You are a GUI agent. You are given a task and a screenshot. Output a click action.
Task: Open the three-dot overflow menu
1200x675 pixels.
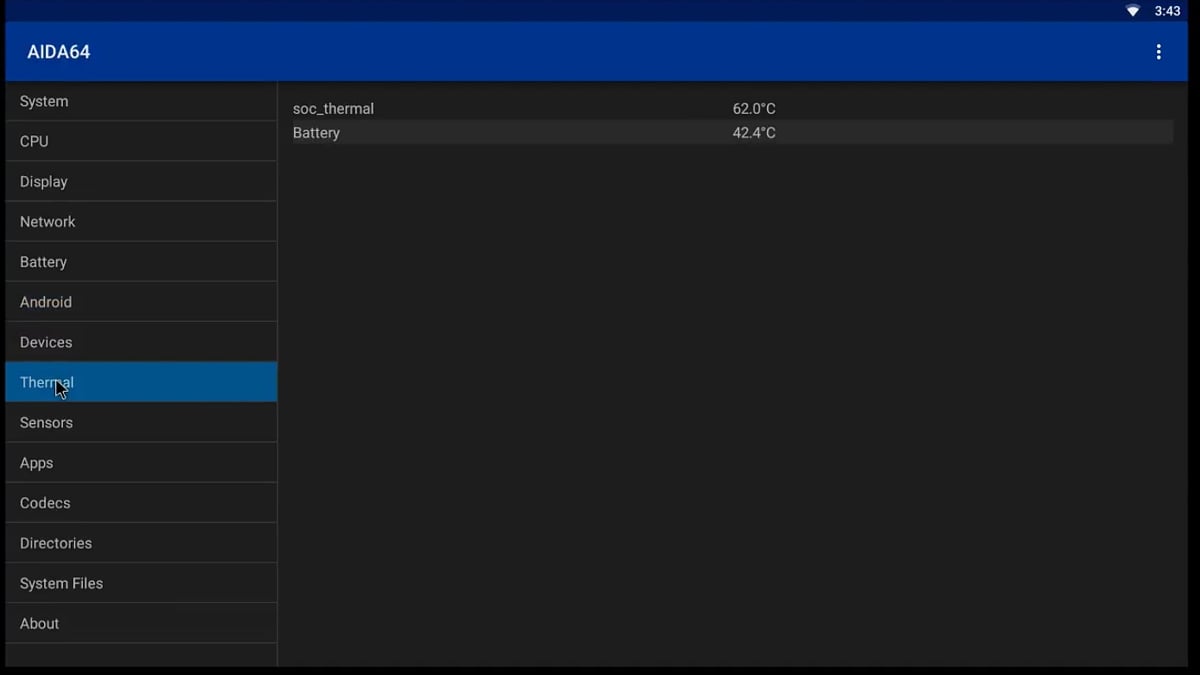[x=1158, y=52]
